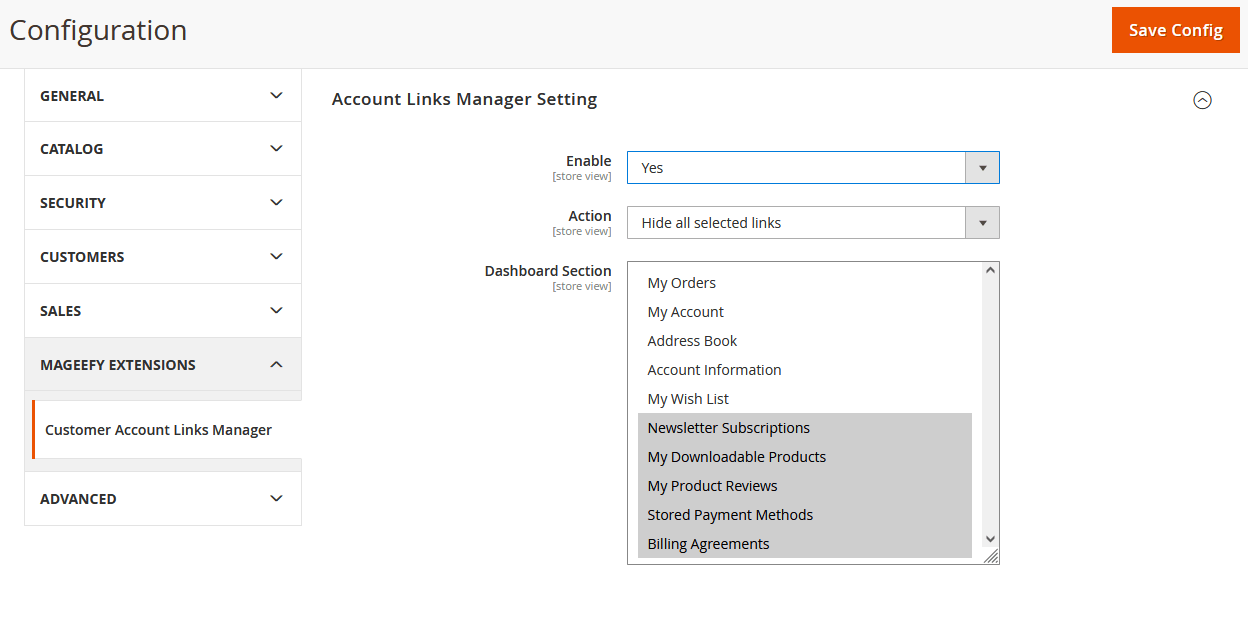
Task: Expand the Catalog configuration section
Action: pyautogui.click(x=163, y=149)
